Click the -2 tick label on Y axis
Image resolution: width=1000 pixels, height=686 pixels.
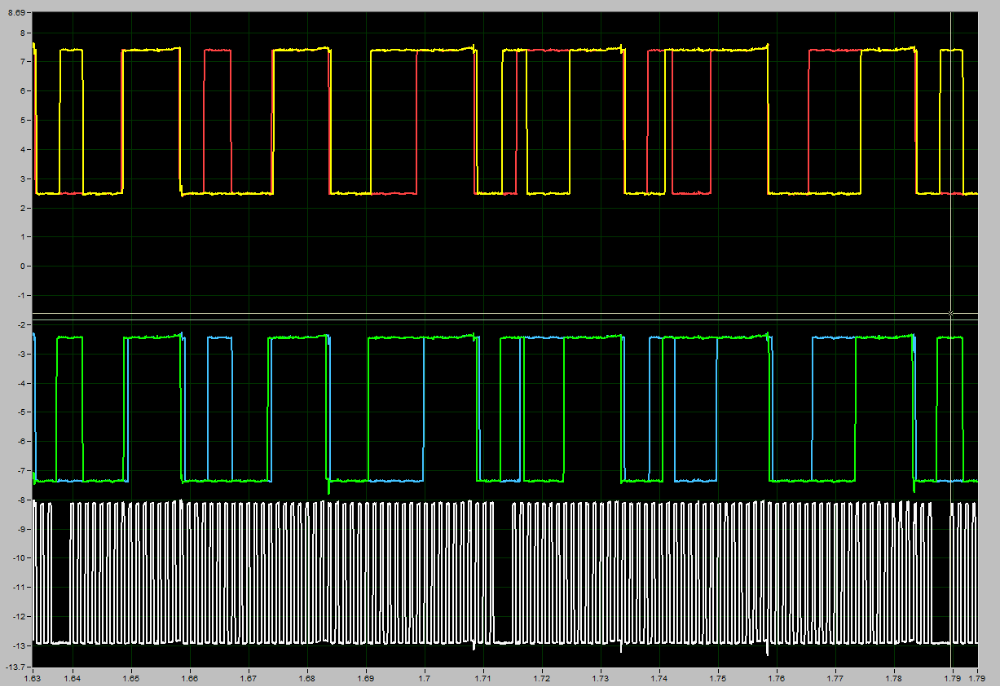(x=20, y=325)
